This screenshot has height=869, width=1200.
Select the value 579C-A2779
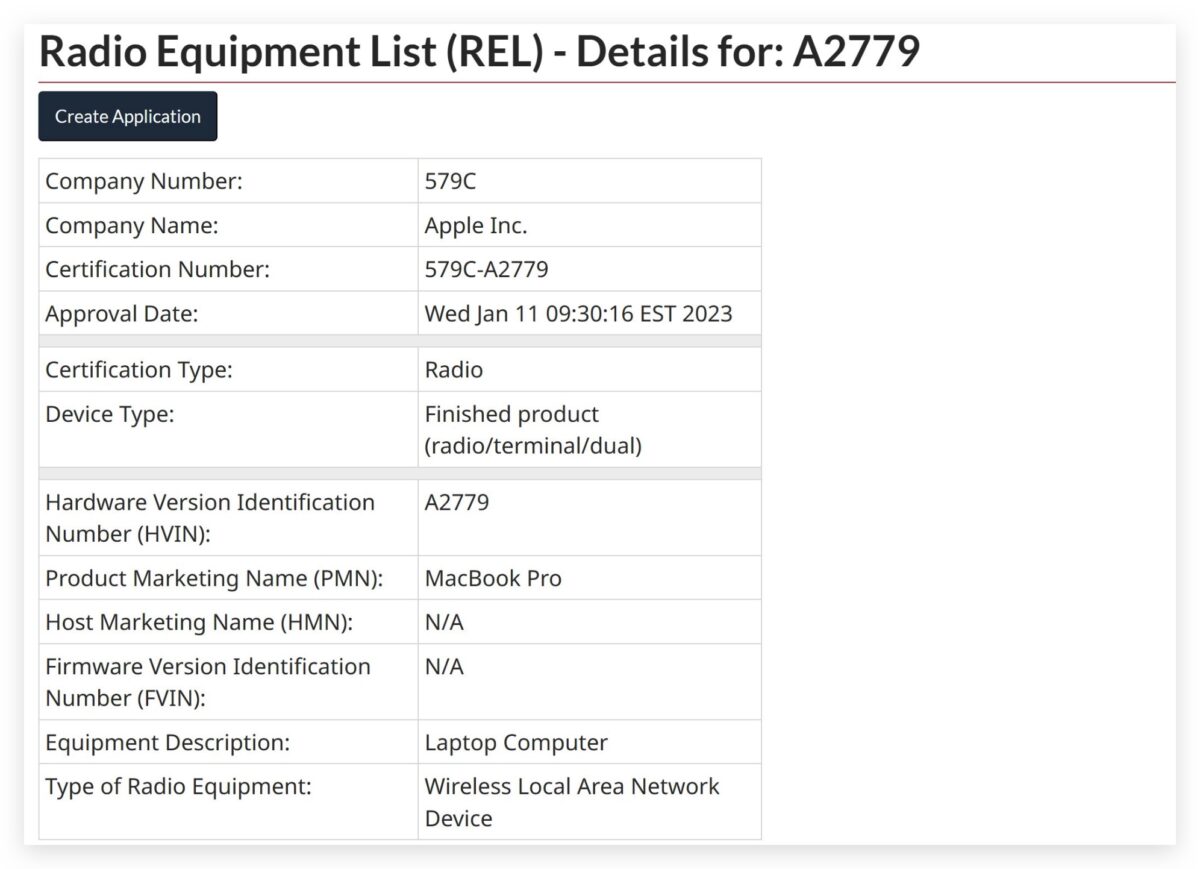487,269
